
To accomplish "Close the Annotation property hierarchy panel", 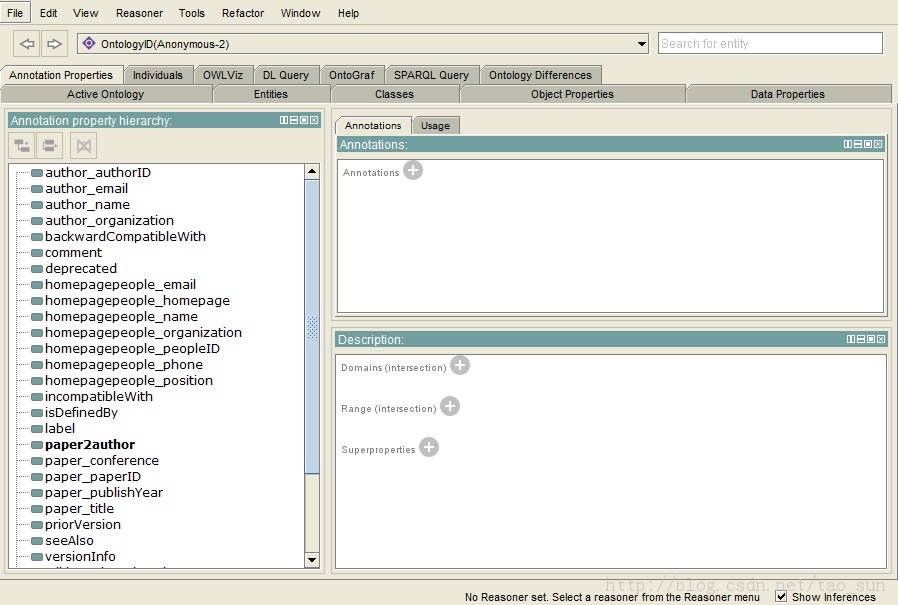I will tap(314, 120).
